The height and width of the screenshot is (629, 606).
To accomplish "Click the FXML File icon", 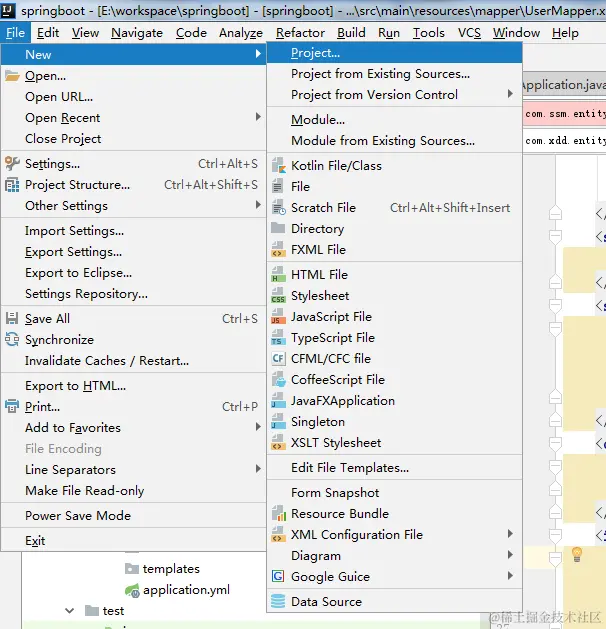I will pos(278,250).
